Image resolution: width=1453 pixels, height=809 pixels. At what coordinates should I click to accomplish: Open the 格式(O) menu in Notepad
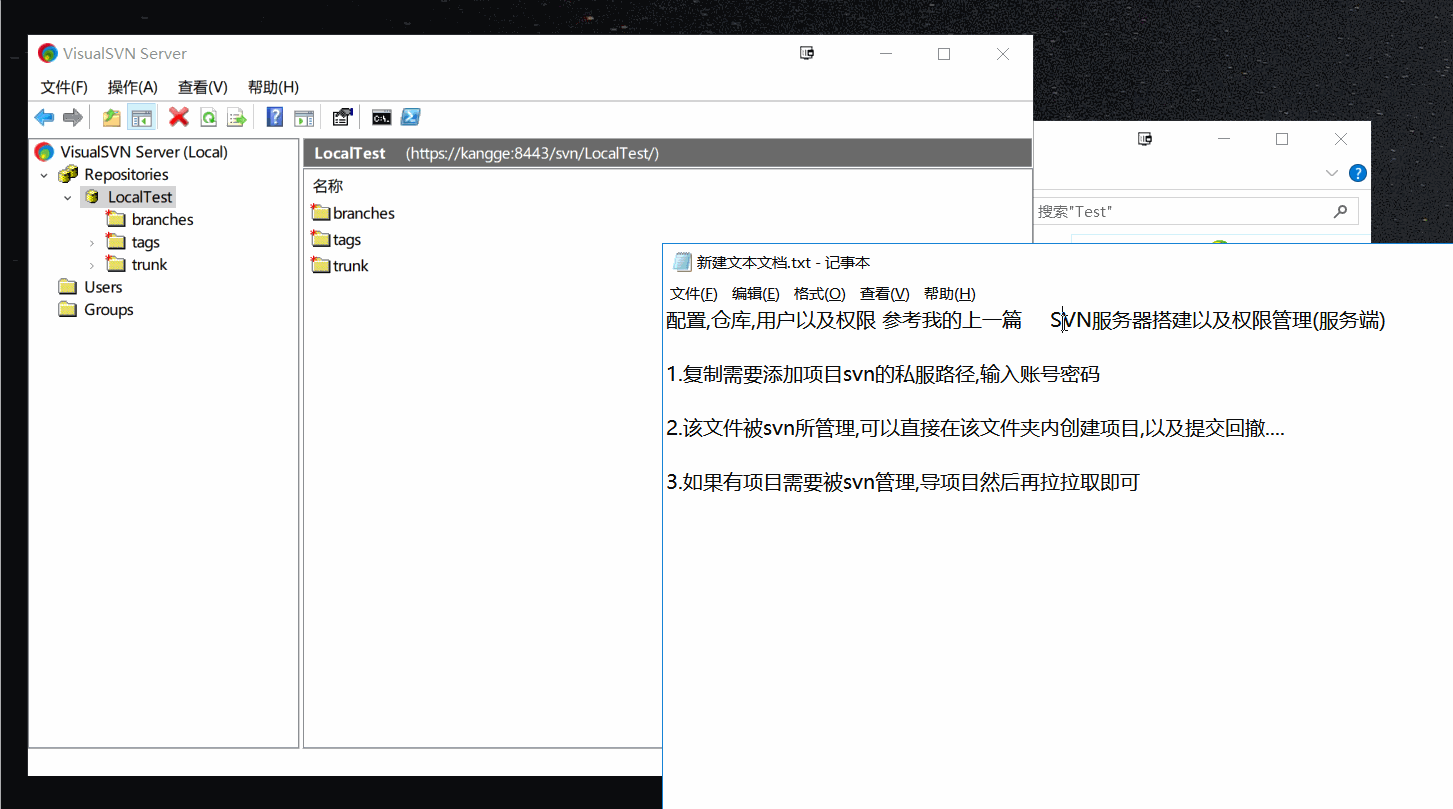click(819, 293)
